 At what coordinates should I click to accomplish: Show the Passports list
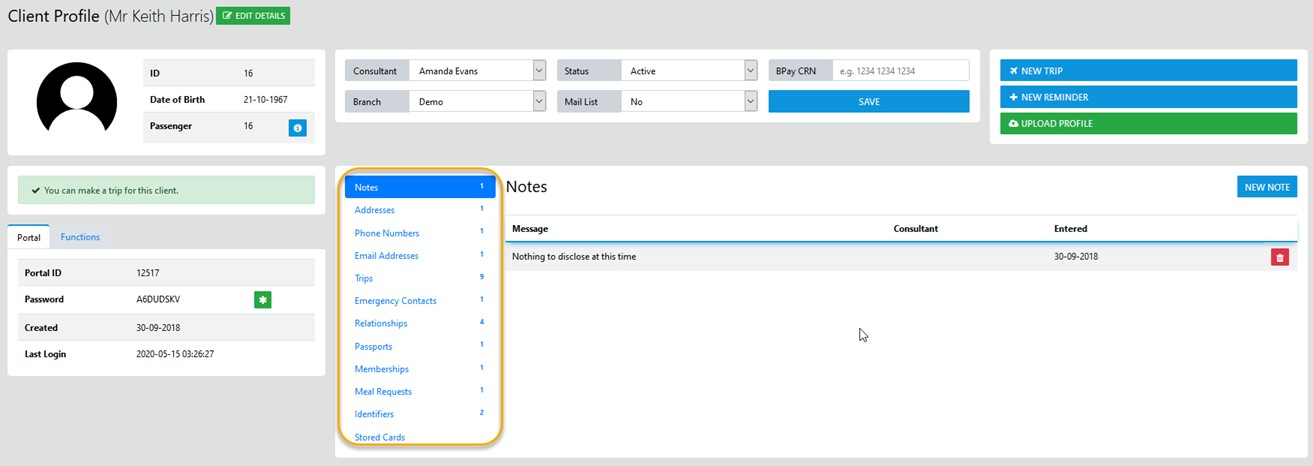pyautogui.click(x=373, y=346)
